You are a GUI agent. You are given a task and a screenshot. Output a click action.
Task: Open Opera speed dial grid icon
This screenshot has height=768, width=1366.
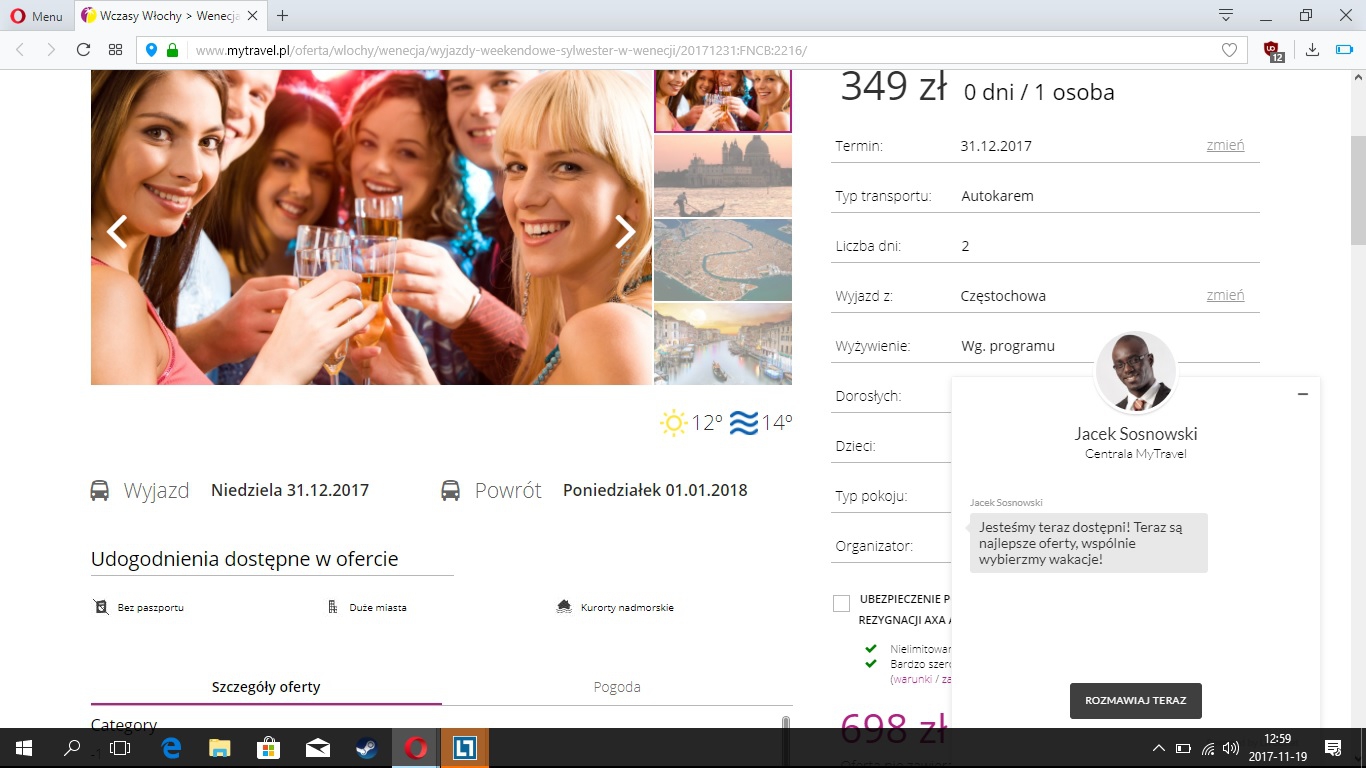pyautogui.click(x=115, y=50)
